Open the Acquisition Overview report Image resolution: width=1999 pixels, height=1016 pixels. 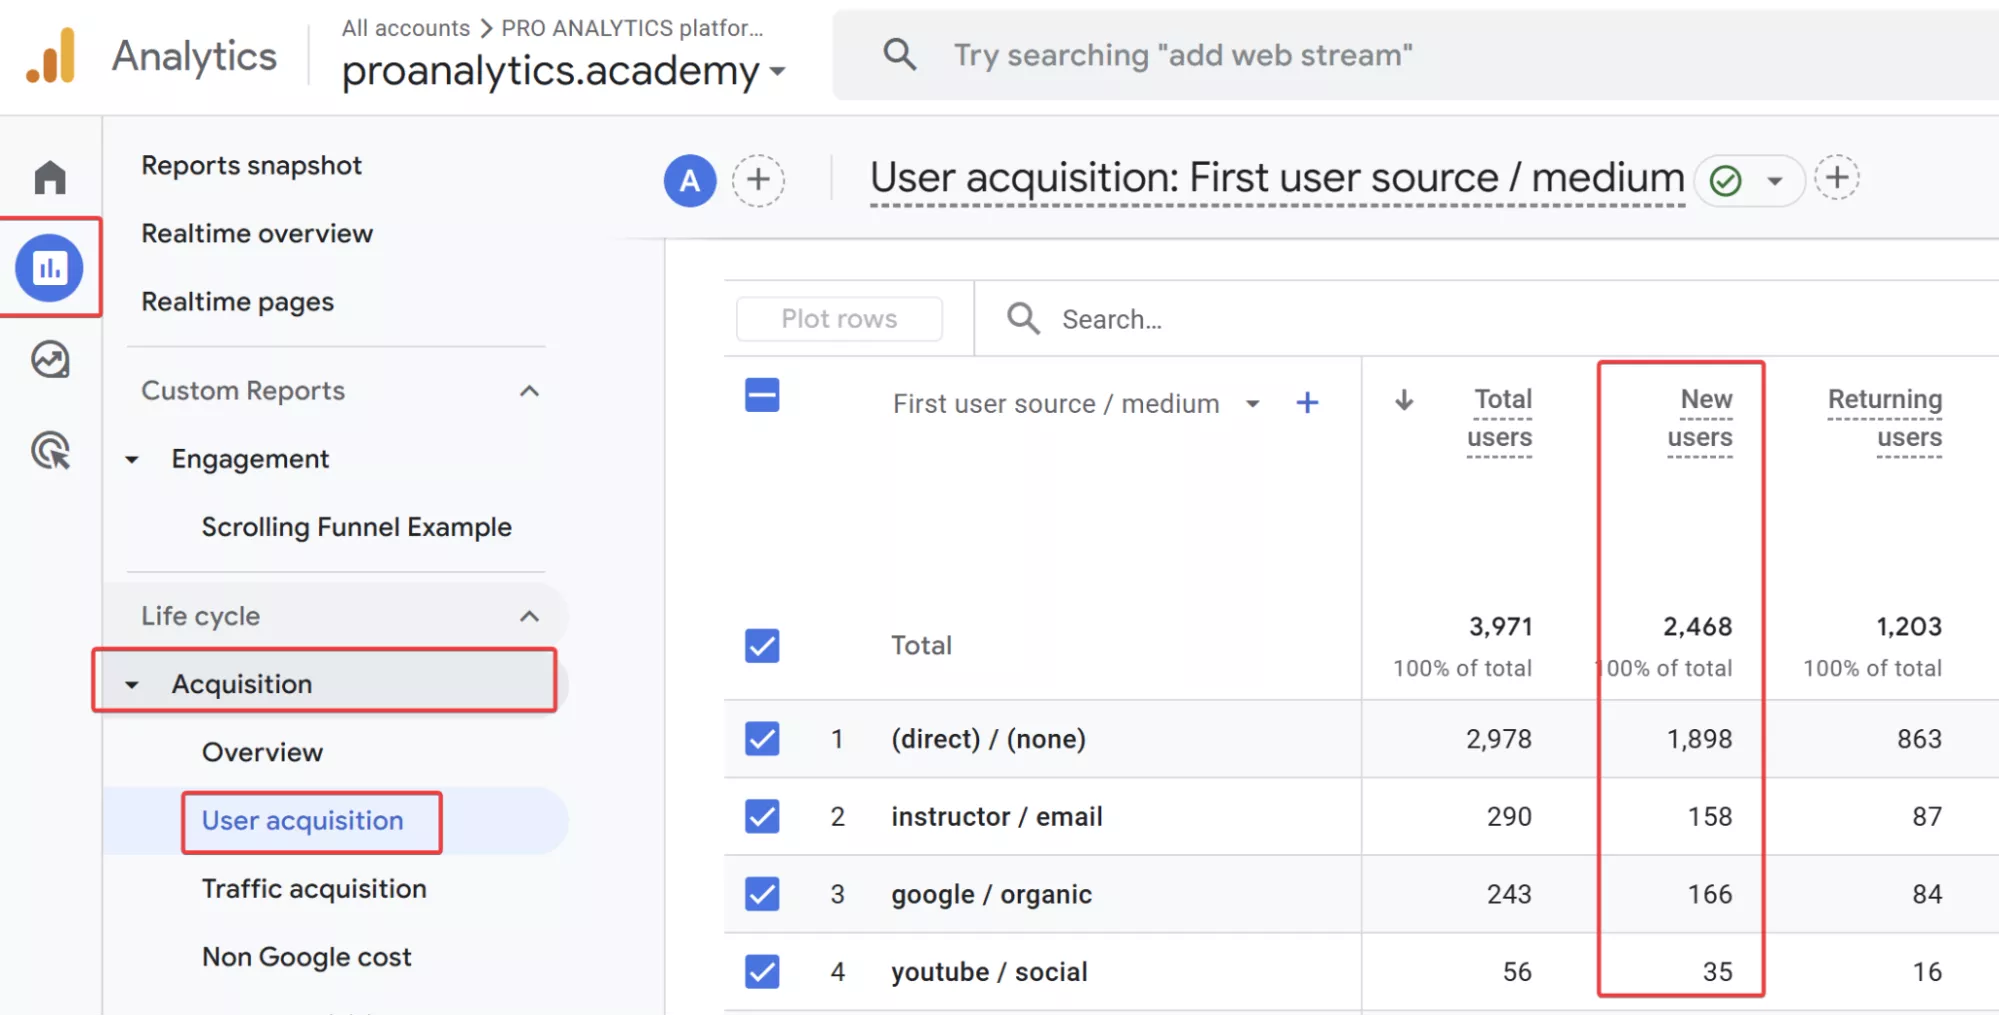[262, 752]
